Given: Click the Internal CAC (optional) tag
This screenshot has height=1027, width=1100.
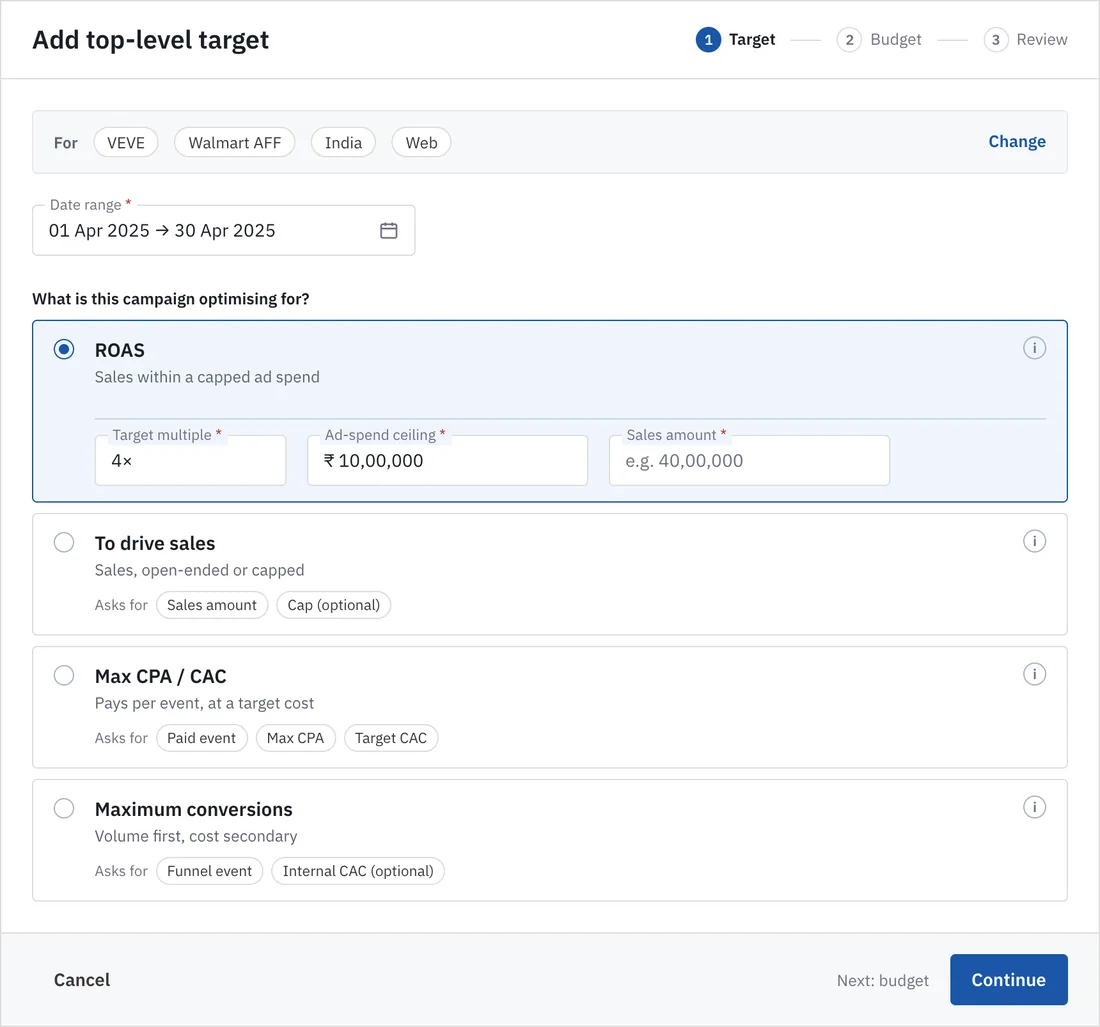Looking at the screenshot, I should tap(358, 871).
